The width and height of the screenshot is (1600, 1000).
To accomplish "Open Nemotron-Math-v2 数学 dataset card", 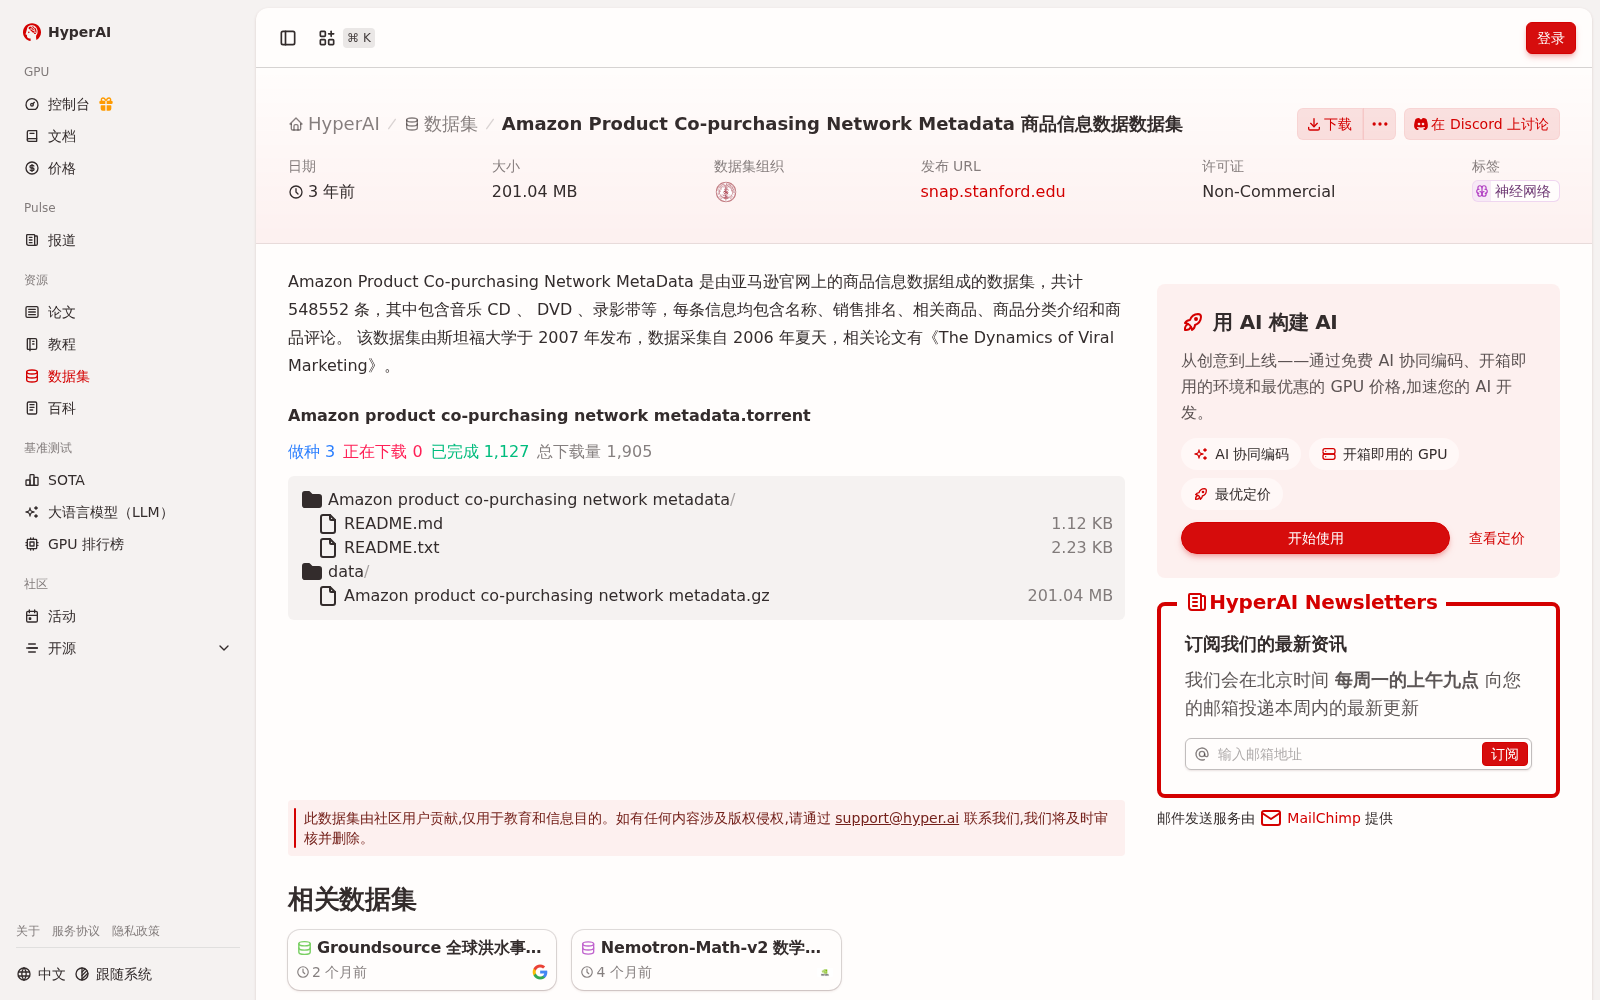I will (x=706, y=960).
